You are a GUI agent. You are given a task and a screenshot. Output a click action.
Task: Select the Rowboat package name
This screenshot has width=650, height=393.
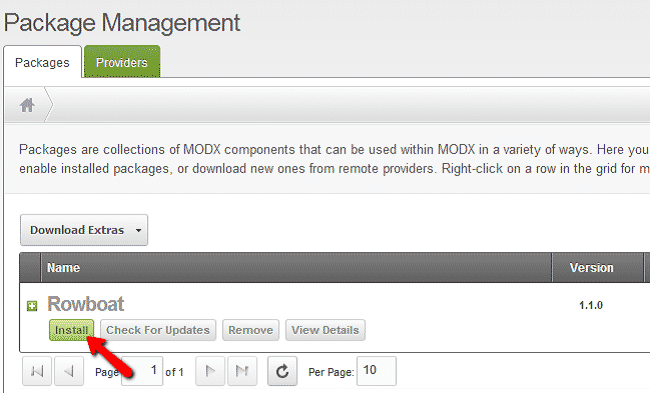coord(85,304)
